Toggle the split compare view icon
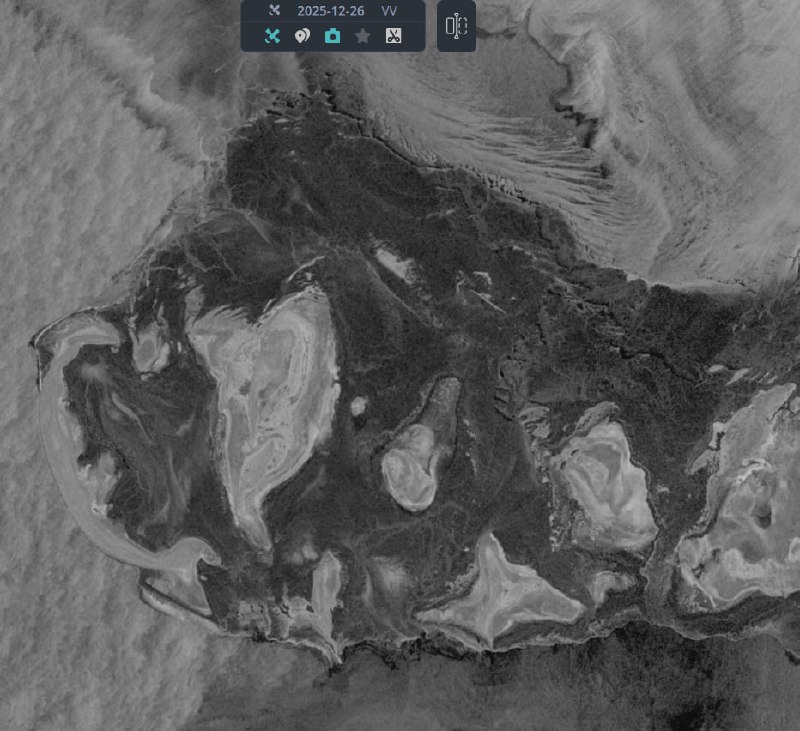The height and width of the screenshot is (731, 800). click(x=456, y=27)
